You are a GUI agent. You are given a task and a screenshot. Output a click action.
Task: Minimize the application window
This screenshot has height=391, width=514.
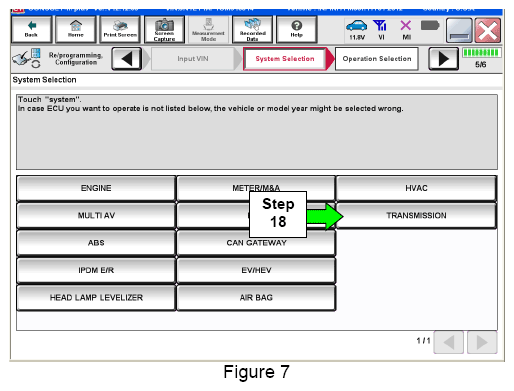459,30
